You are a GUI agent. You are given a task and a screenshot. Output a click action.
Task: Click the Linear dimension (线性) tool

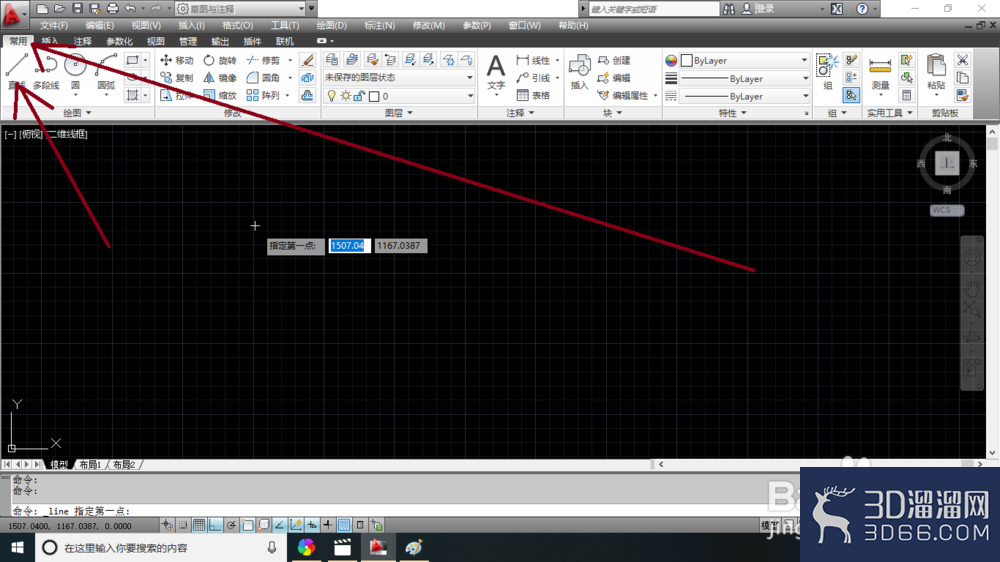click(533, 60)
